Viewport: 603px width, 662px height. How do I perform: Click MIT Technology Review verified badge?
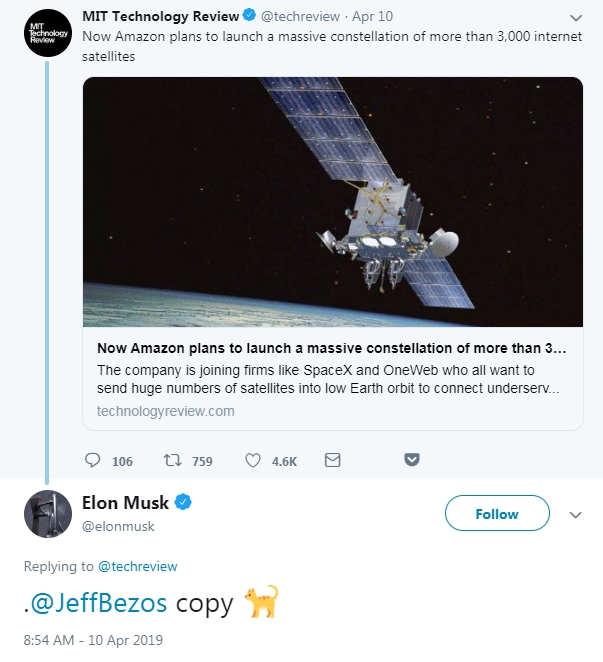pos(250,16)
